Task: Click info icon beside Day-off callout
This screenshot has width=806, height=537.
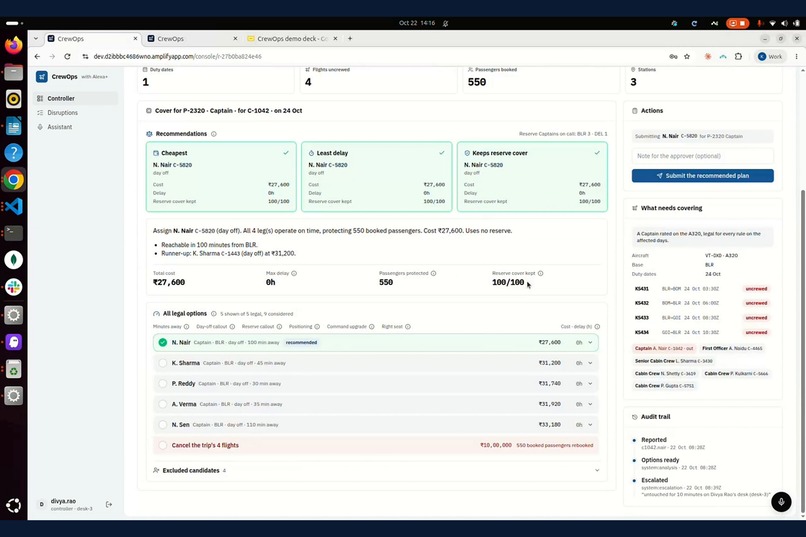Action: click(x=232, y=327)
